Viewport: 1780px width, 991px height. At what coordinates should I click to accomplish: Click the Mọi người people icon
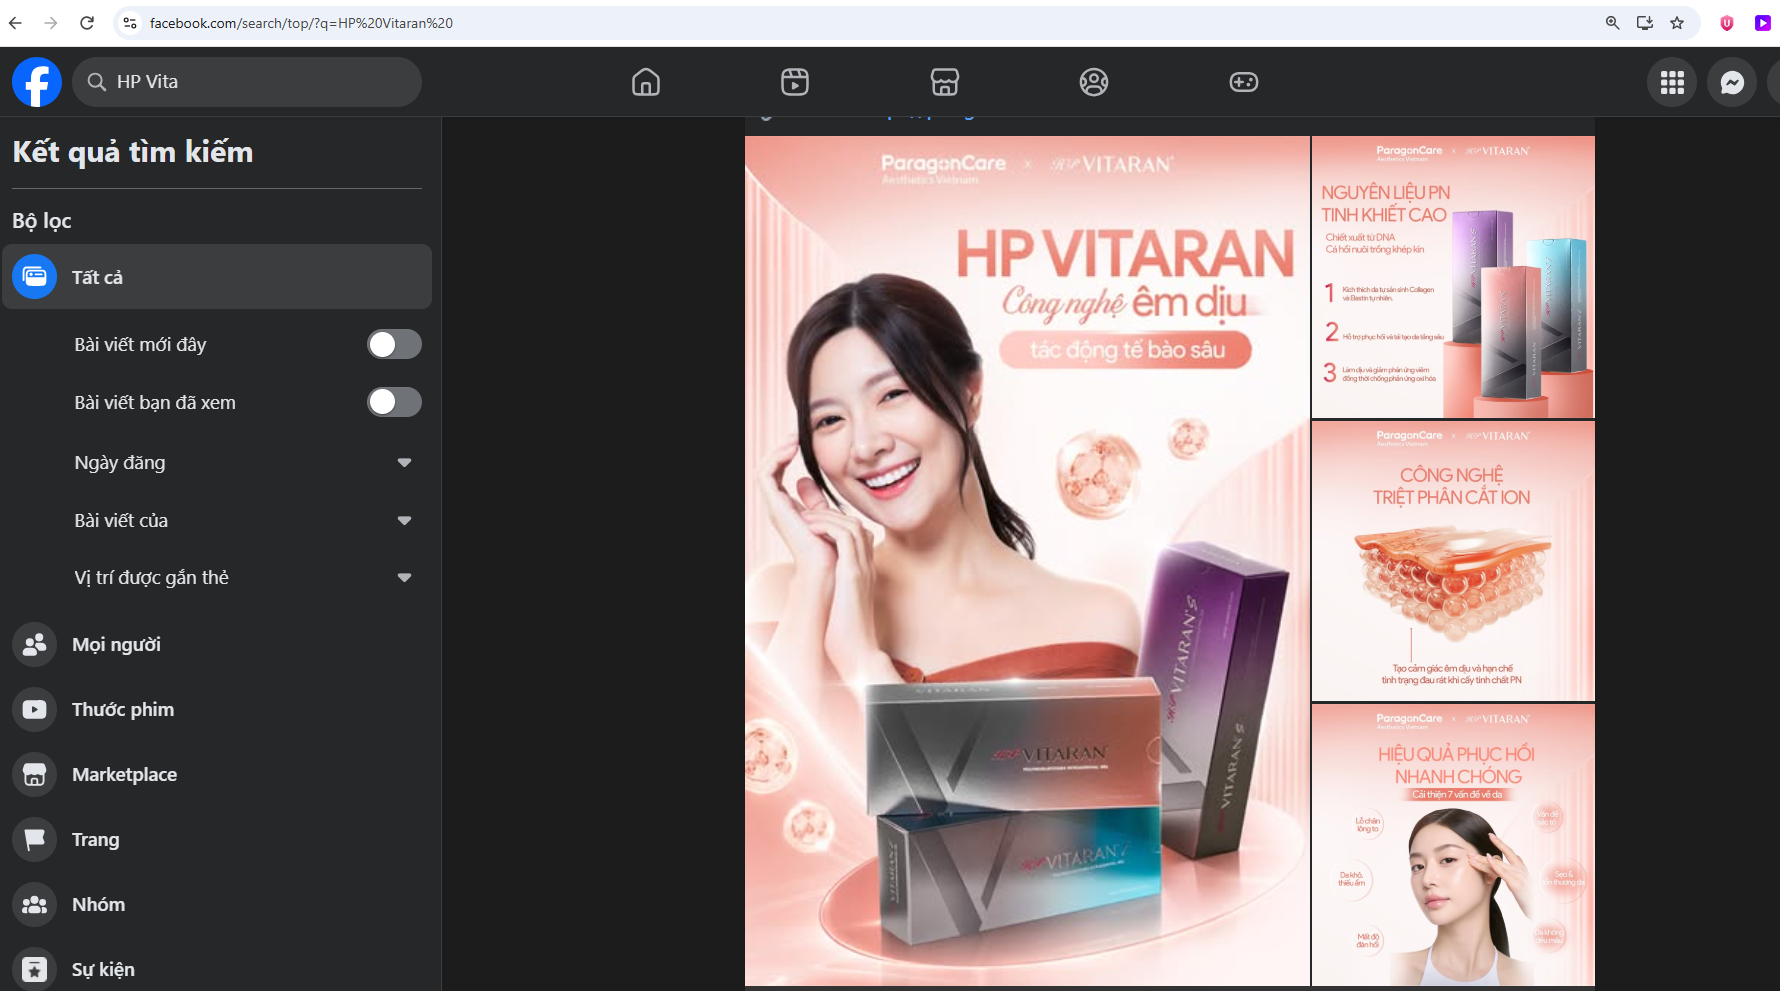pos(35,645)
